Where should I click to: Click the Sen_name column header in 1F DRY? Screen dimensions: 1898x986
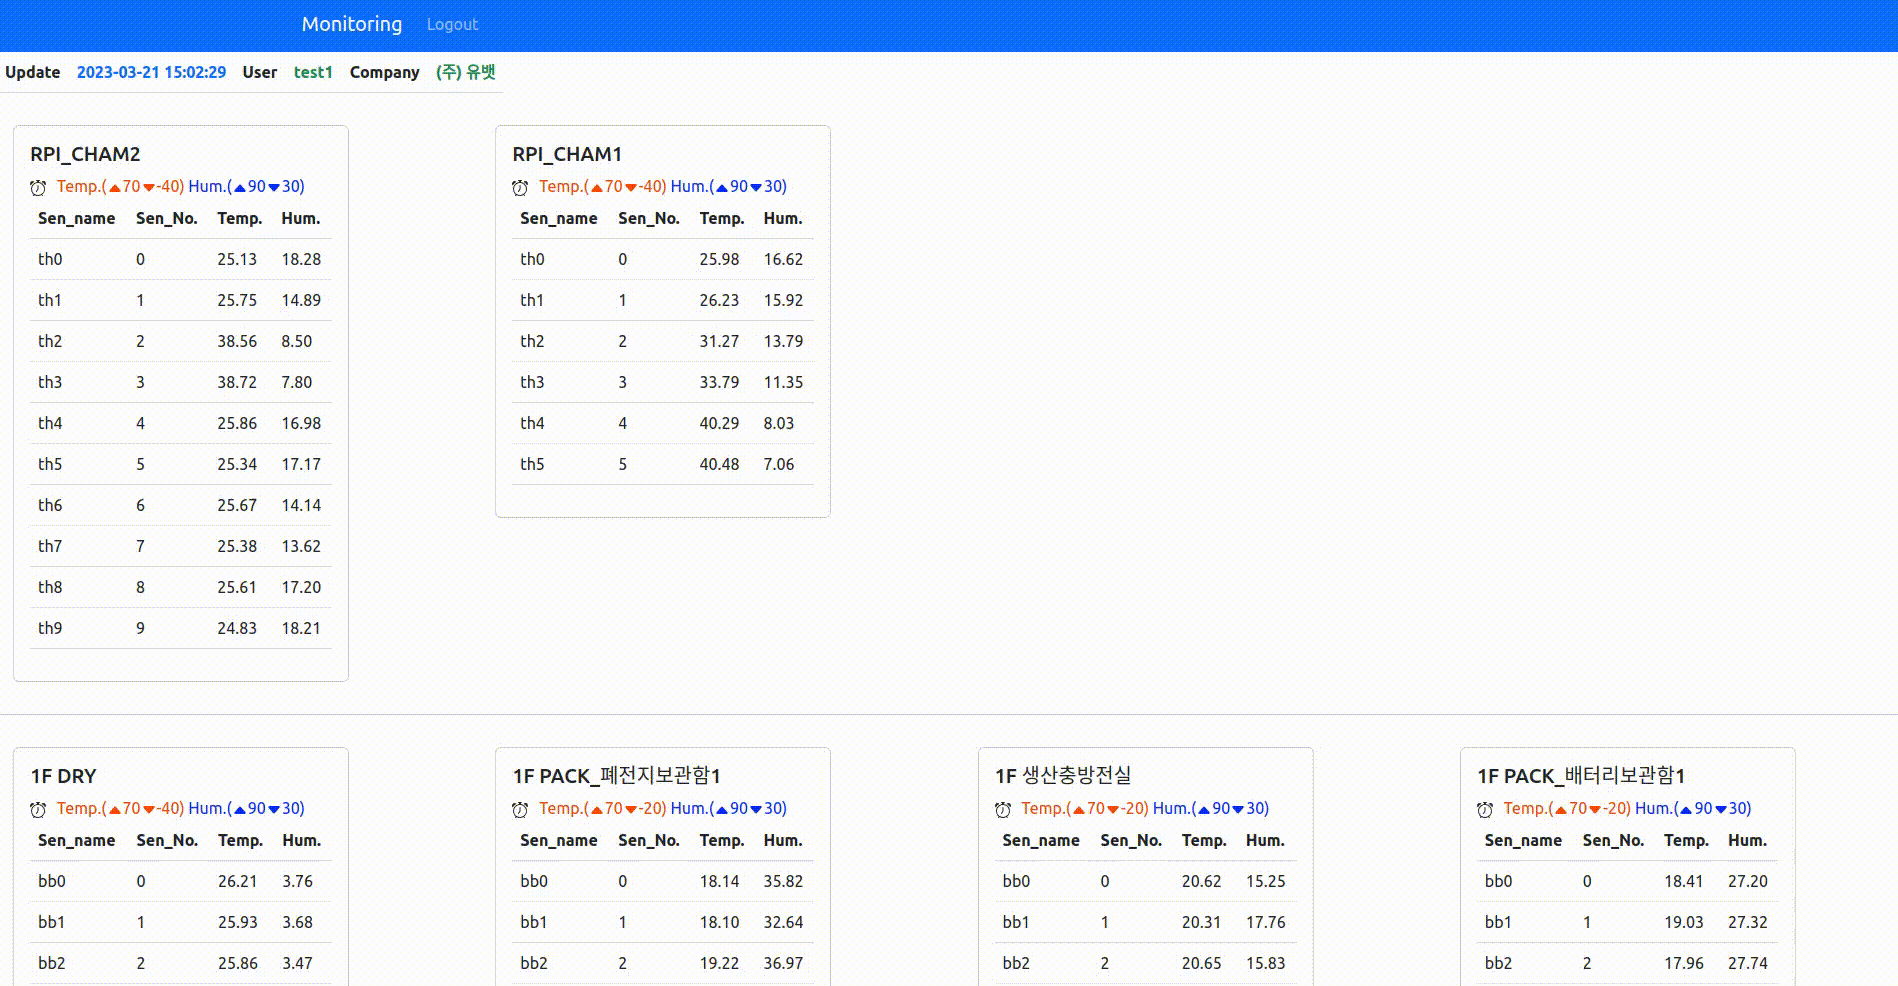point(76,840)
